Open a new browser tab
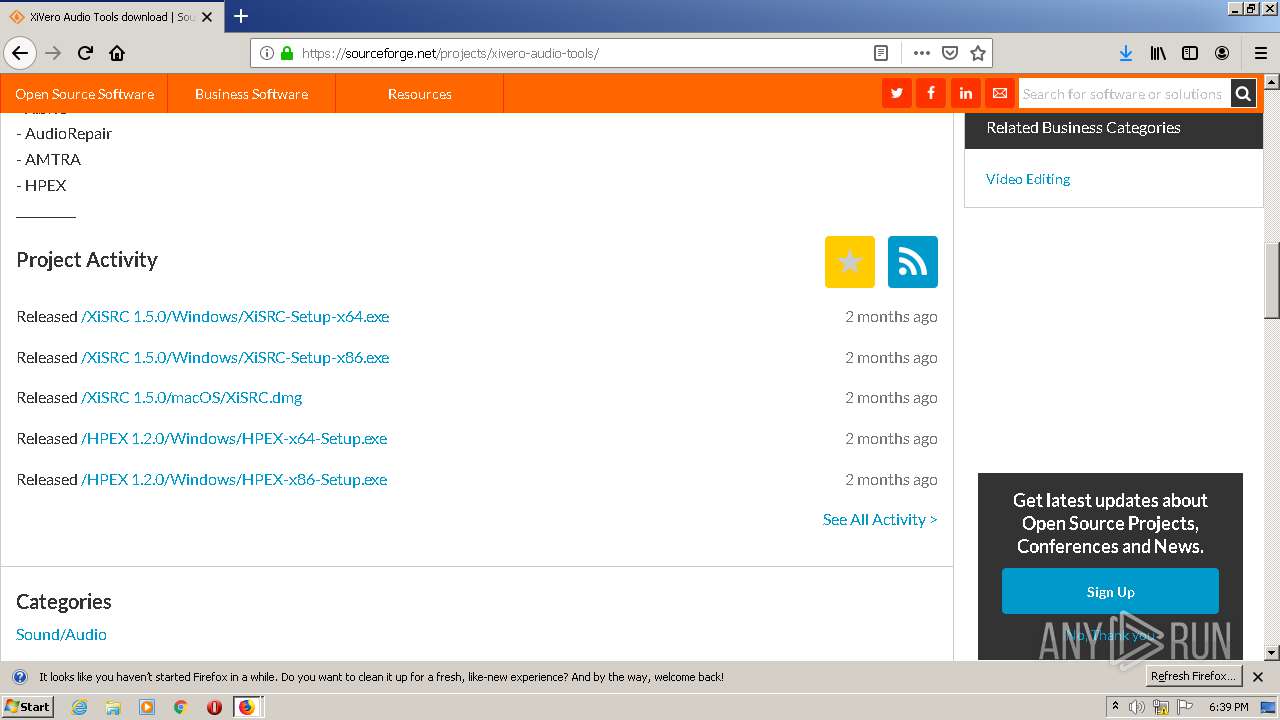The image size is (1280, 720). click(x=241, y=16)
